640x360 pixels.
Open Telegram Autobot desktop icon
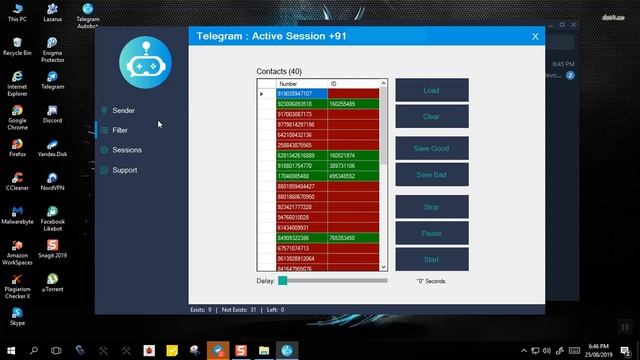pos(88,16)
